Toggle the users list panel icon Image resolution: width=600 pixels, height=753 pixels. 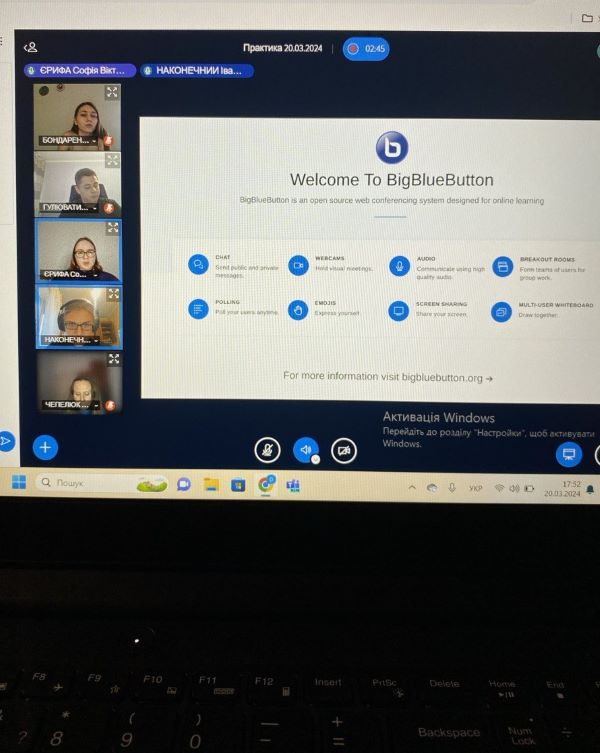[x=31, y=47]
